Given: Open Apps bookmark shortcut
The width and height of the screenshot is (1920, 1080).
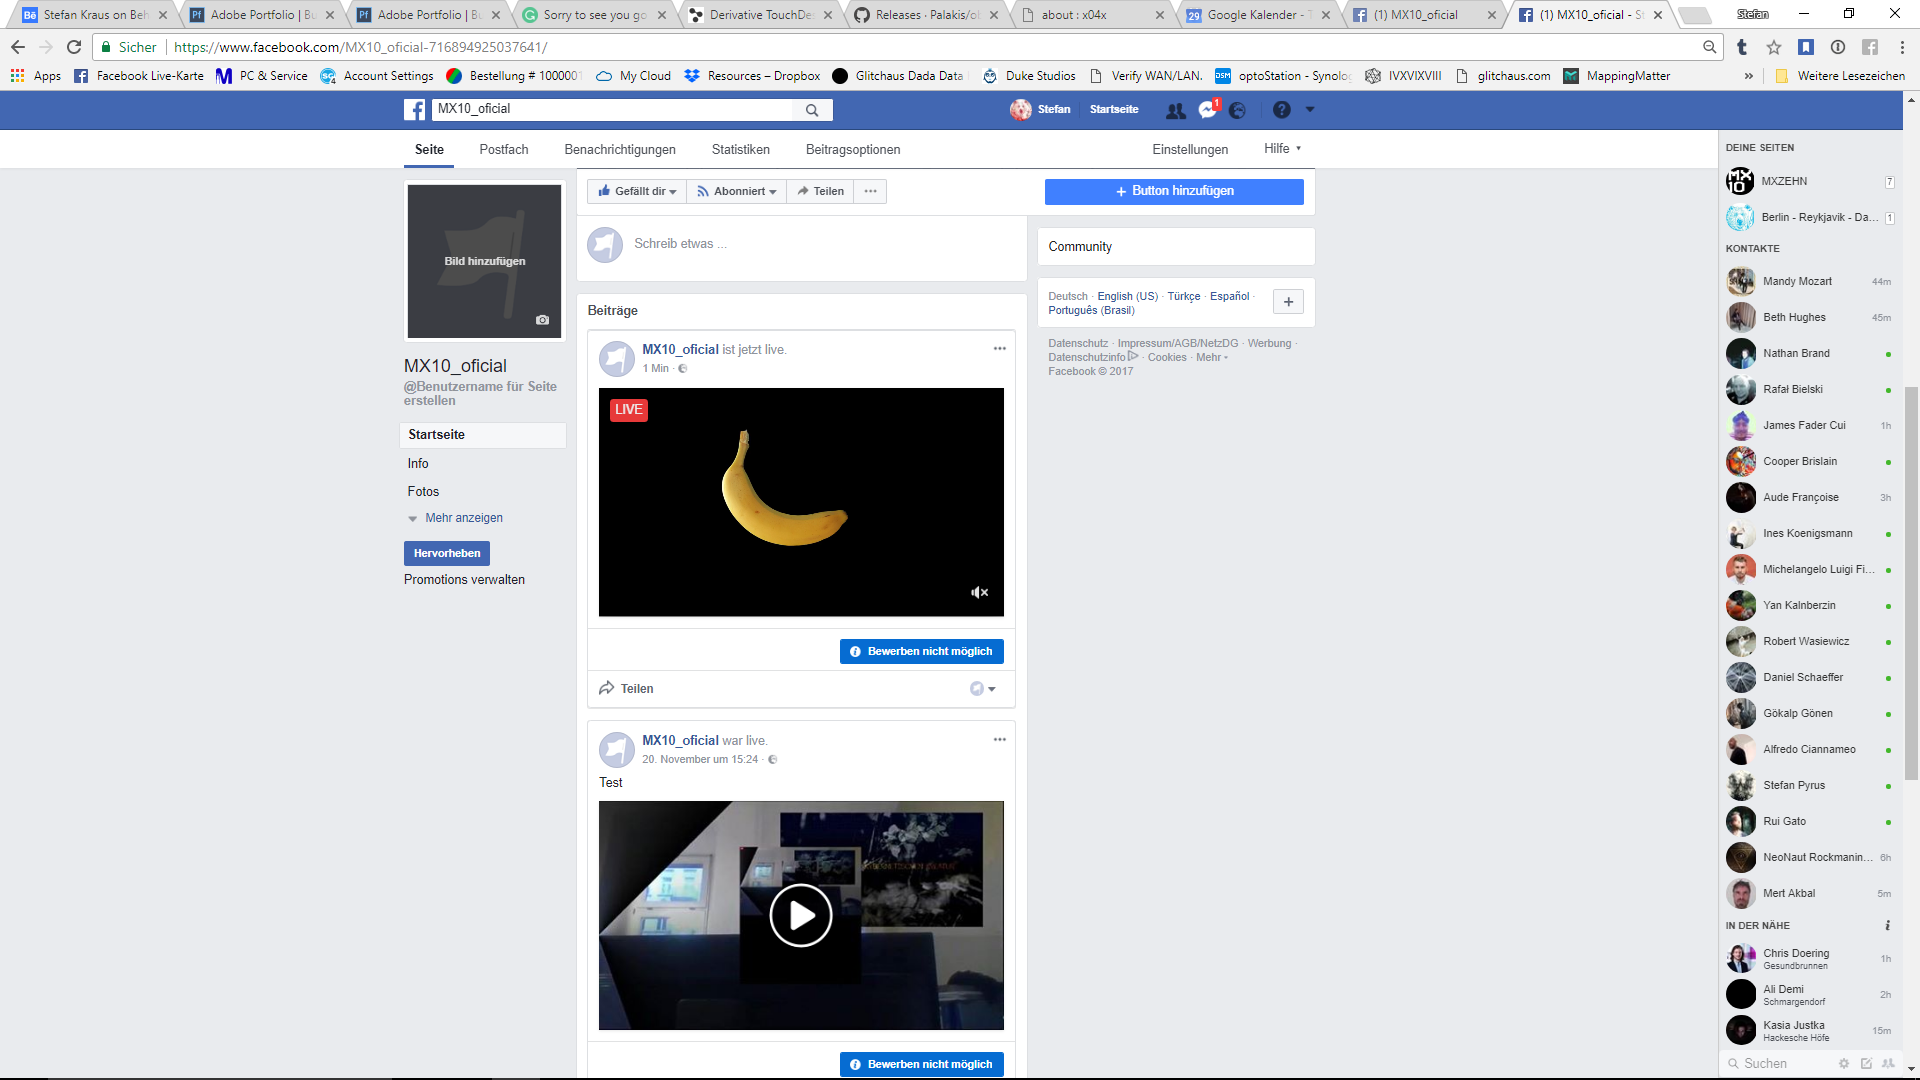Looking at the screenshot, I should [35, 76].
